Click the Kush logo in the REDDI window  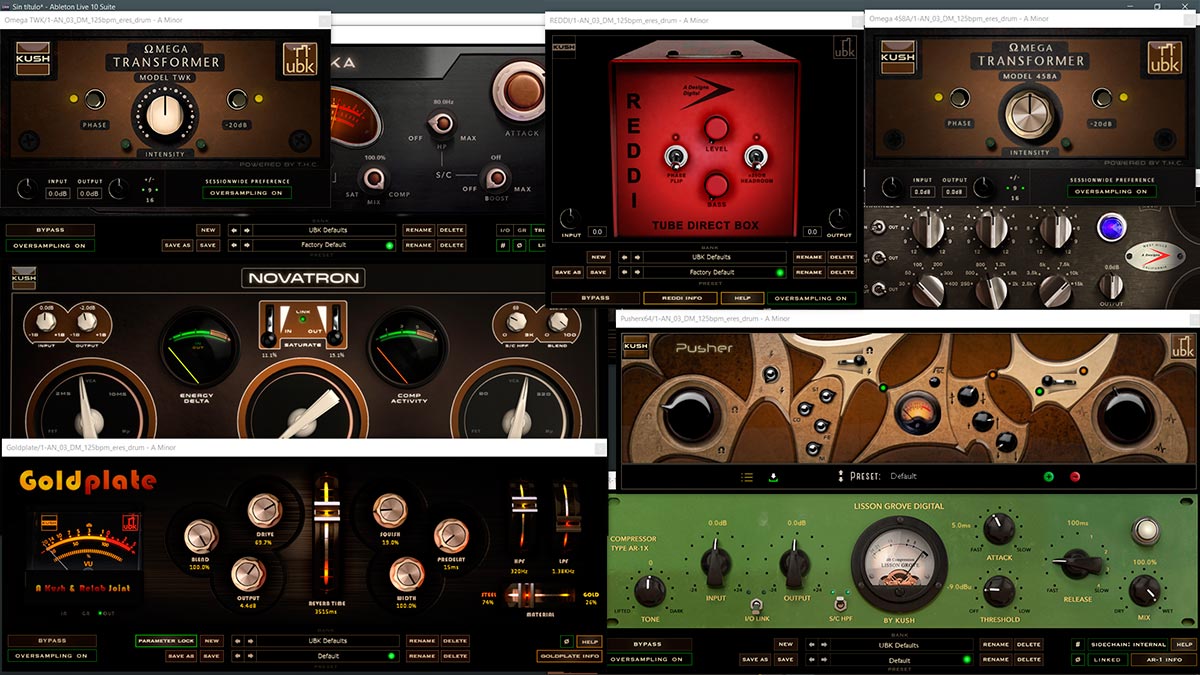click(x=564, y=46)
